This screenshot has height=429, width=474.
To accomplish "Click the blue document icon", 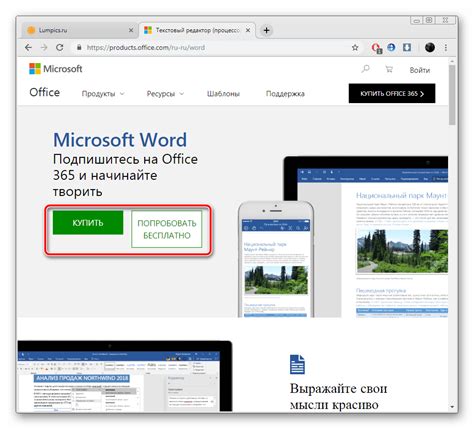I will pos(297,364).
